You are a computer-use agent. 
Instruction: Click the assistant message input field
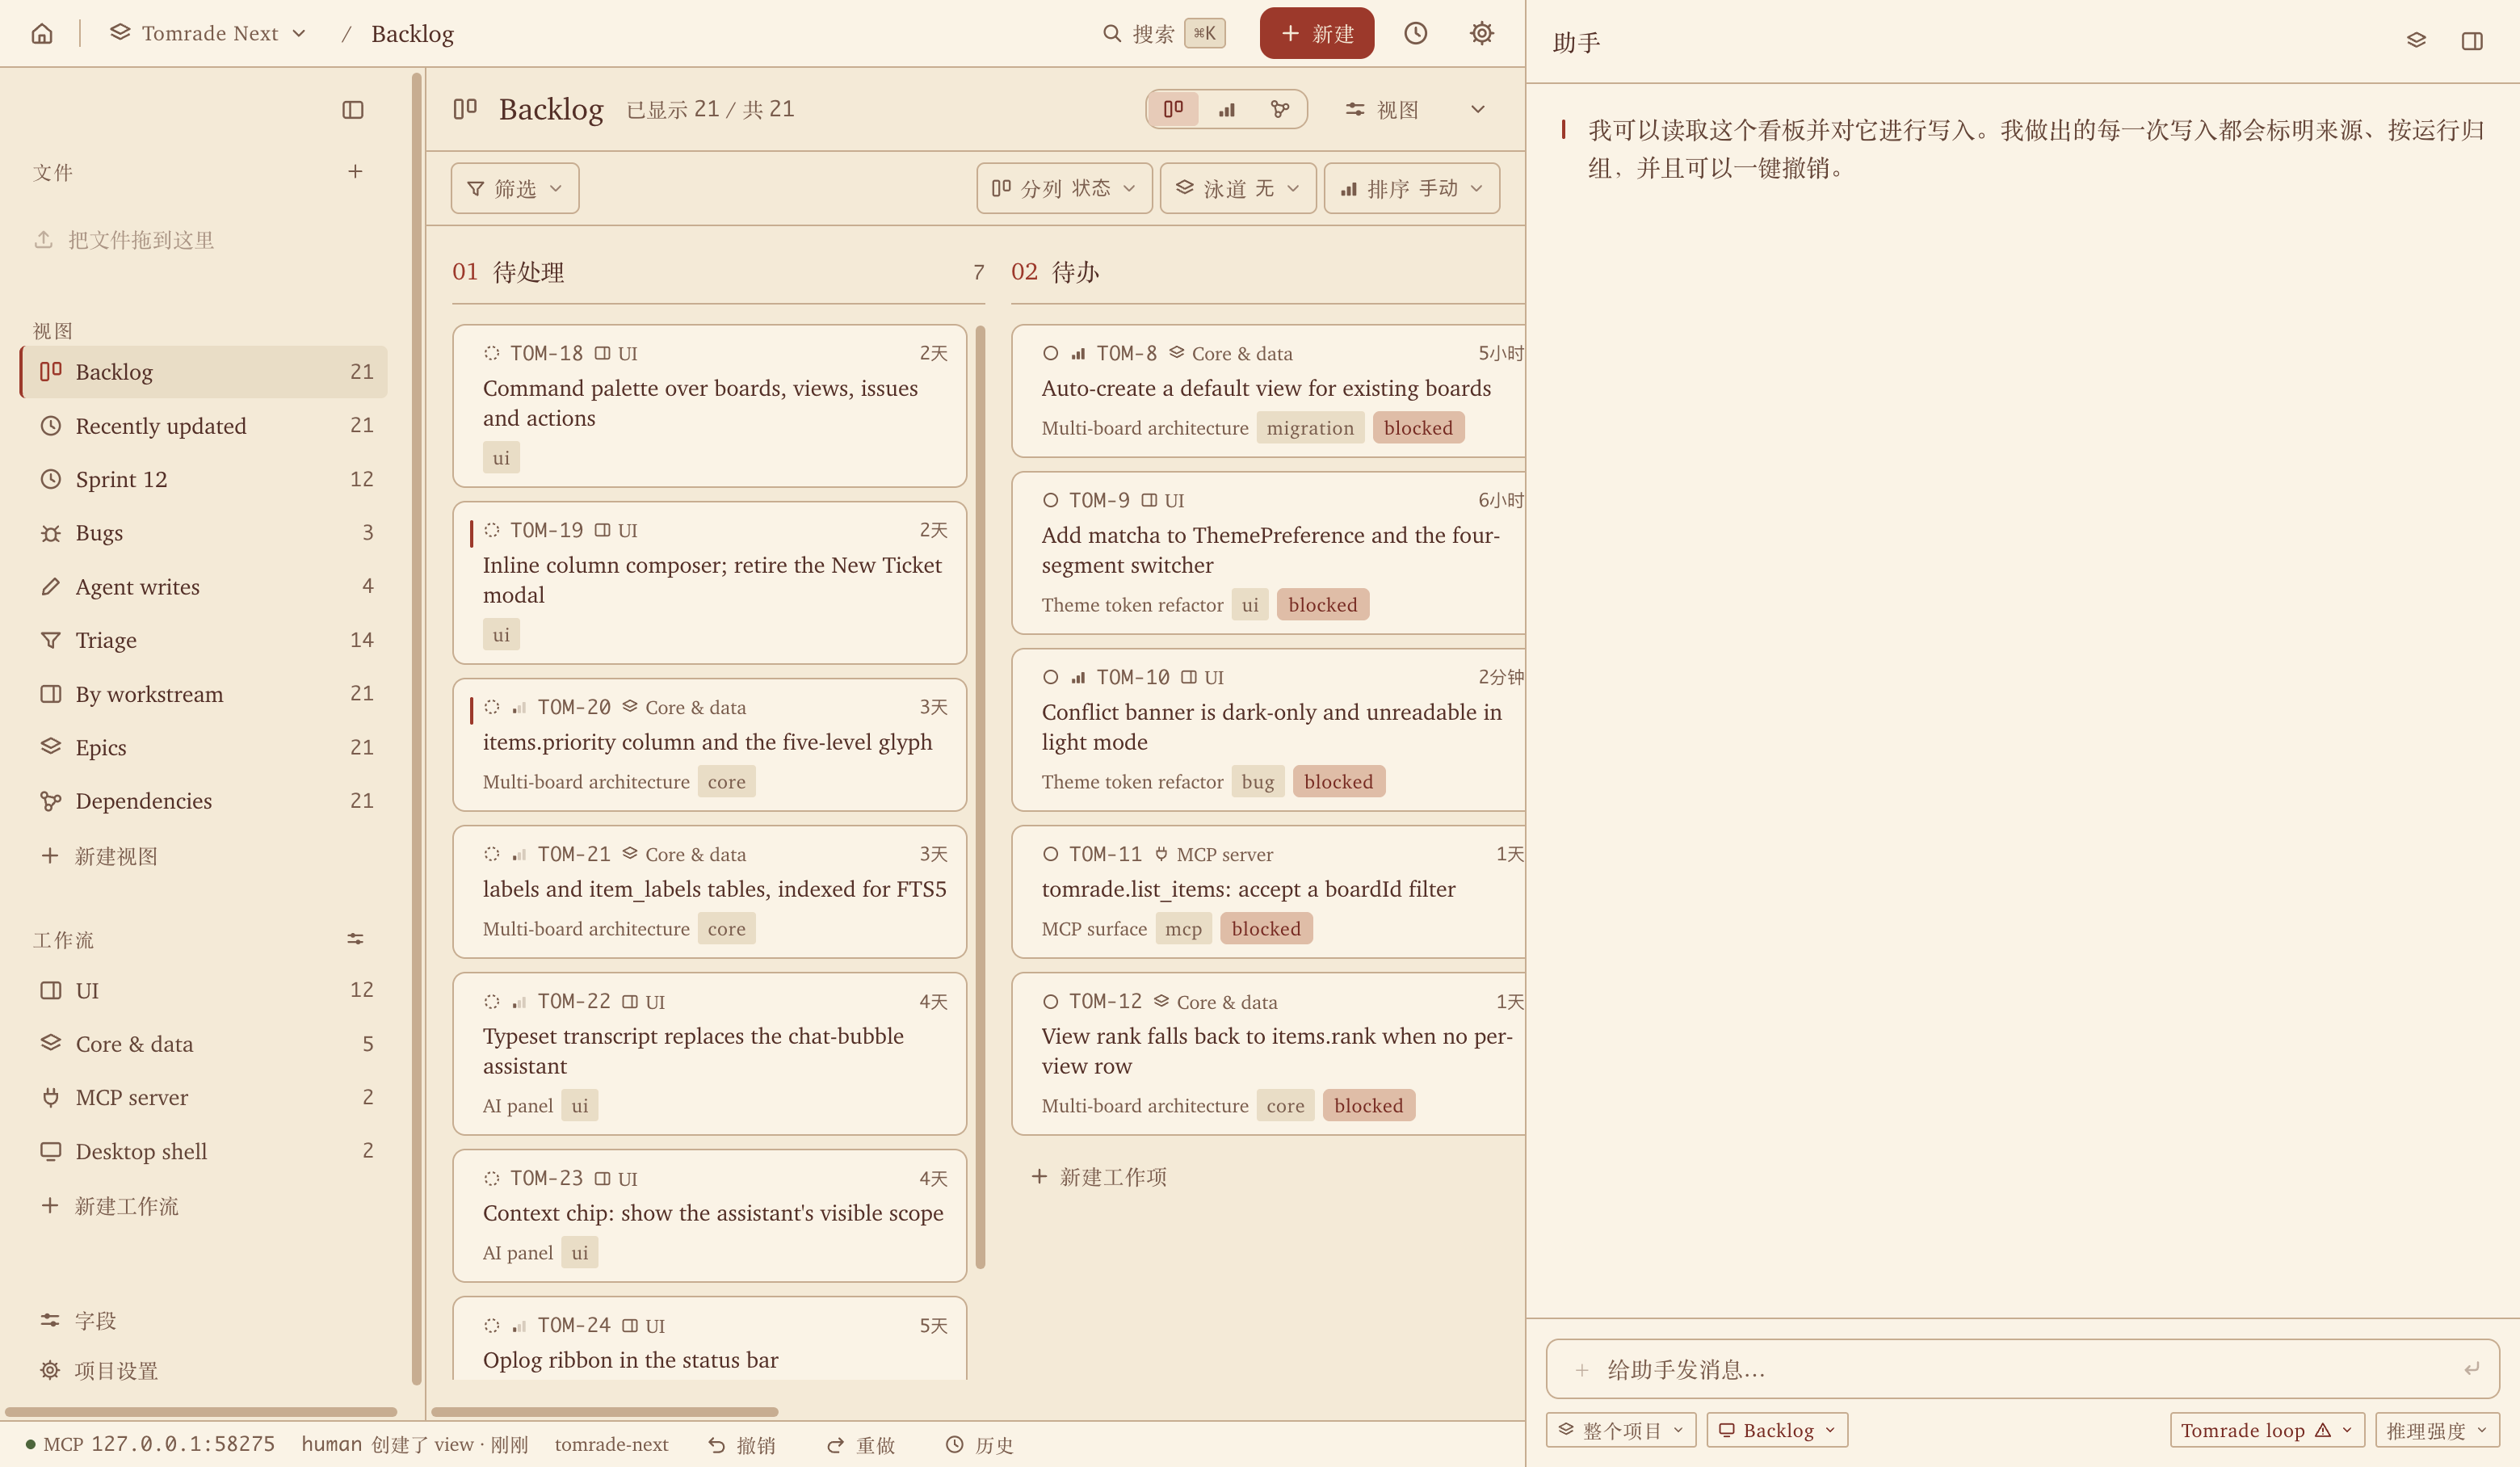pyautogui.click(x=2022, y=1369)
